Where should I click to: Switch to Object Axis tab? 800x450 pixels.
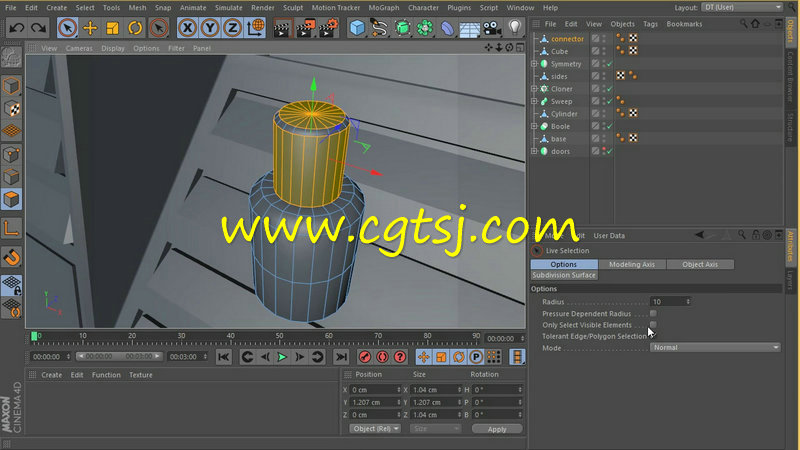pyautogui.click(x=700, y=264)
